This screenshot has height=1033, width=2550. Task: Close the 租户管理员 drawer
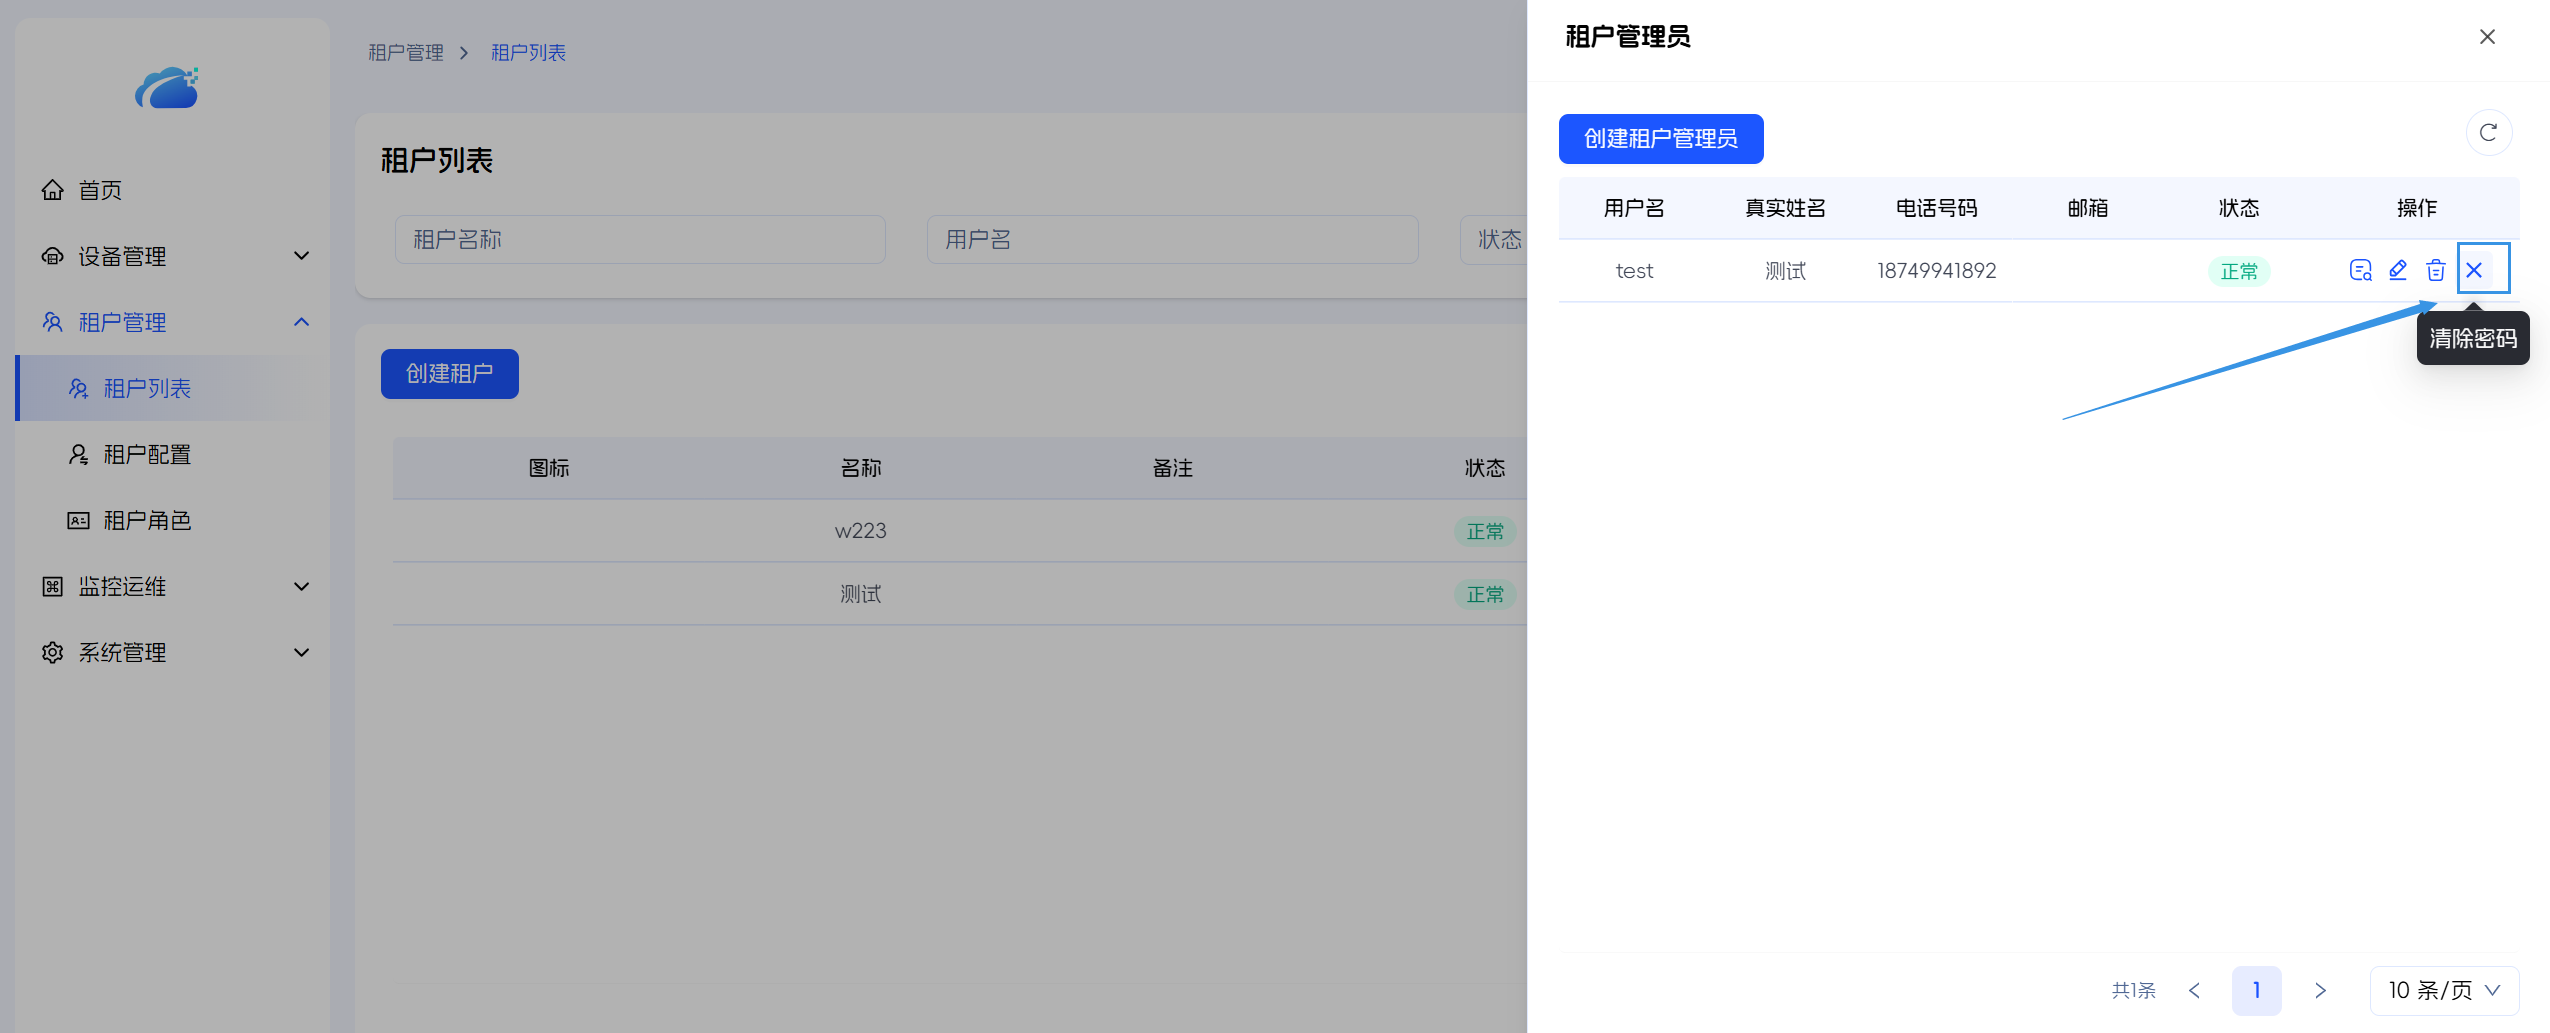pyautogui.click(x=2488, y=37)
